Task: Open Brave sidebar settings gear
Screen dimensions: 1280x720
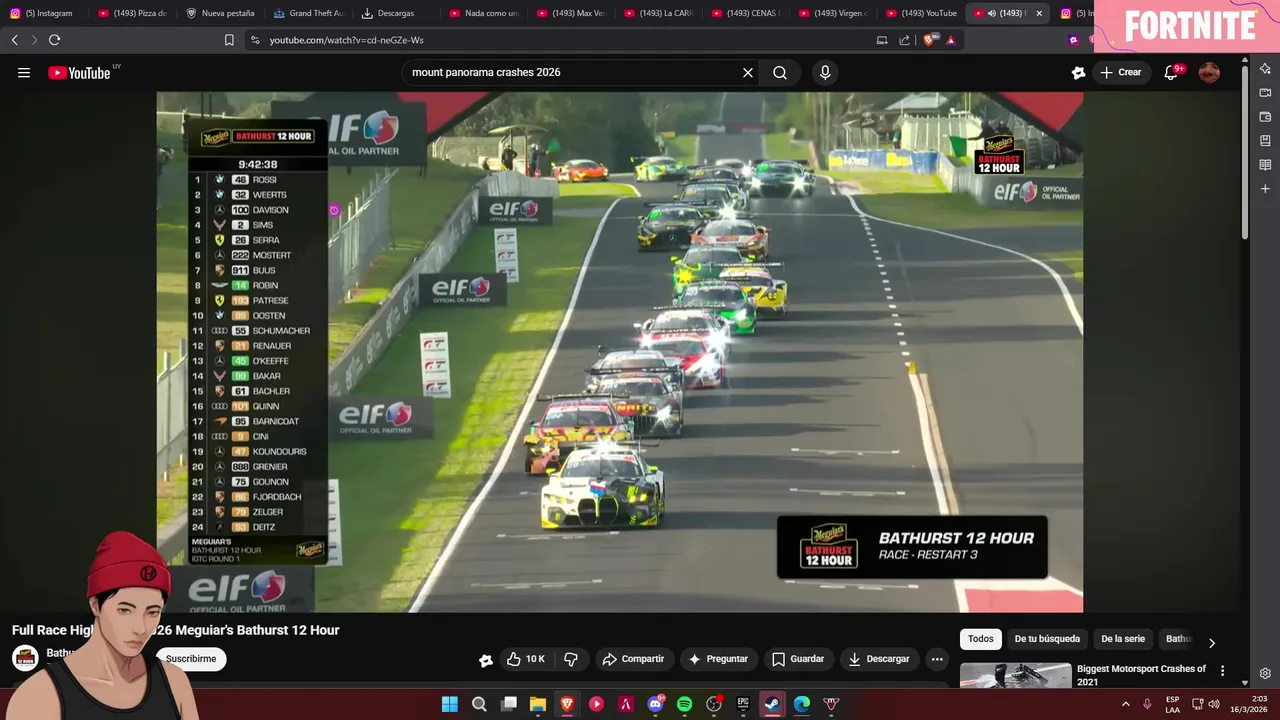Action: [x=1265, y=673]
